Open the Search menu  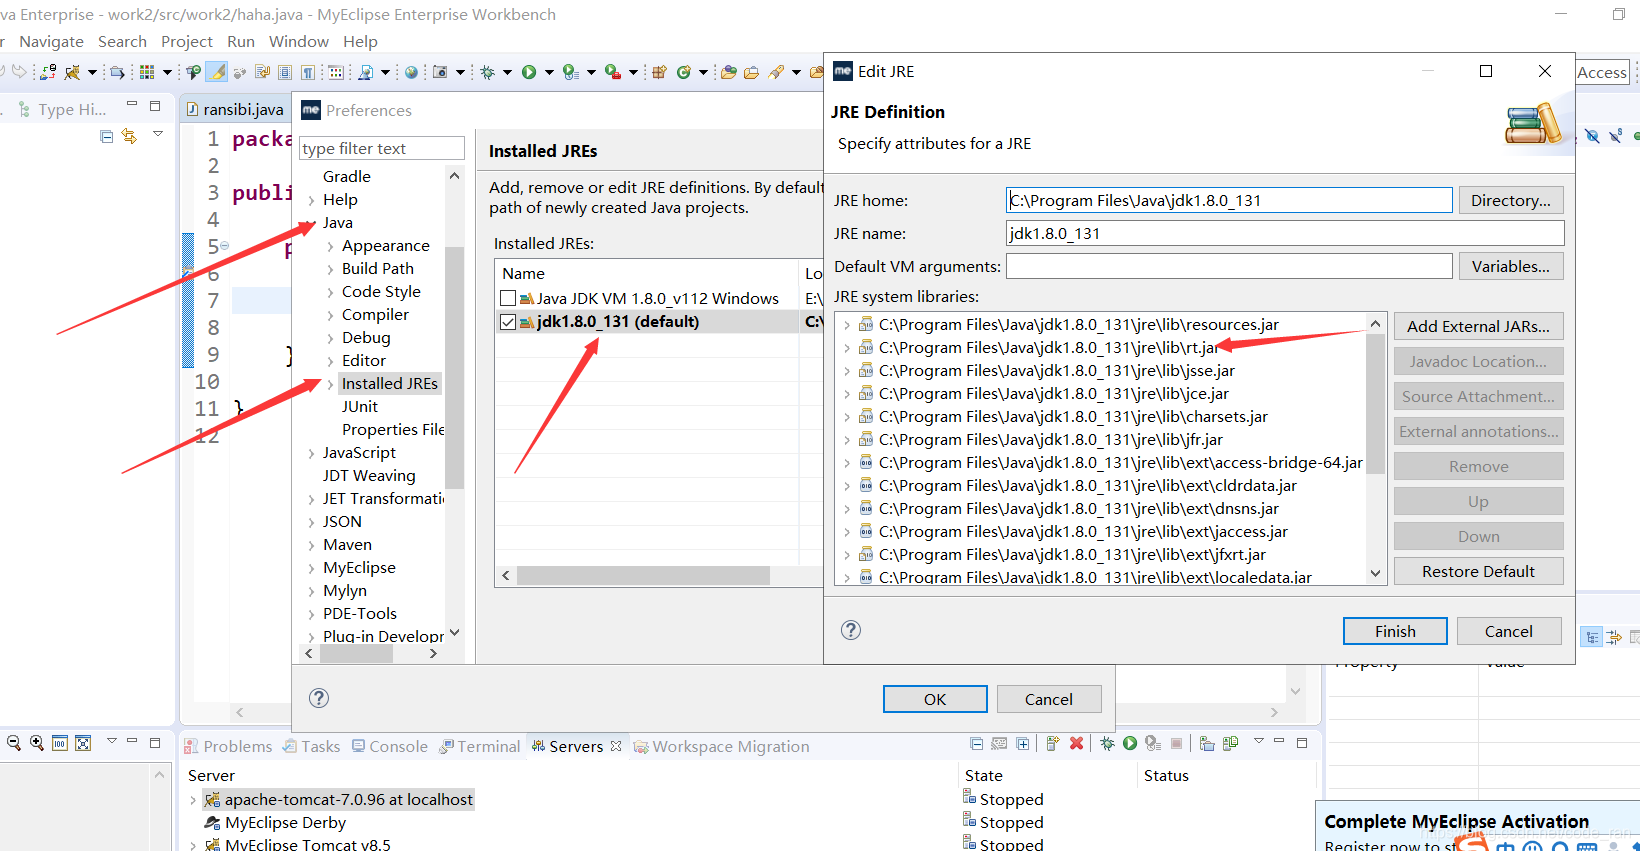pyautogui.click(x=122, y=41)
